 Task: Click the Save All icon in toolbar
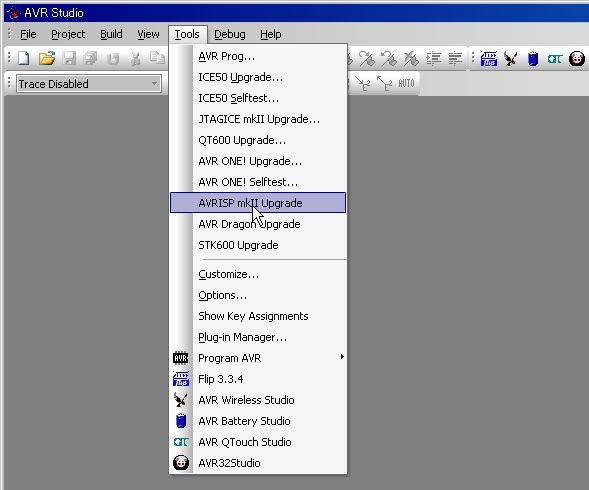tap(91, 58)
